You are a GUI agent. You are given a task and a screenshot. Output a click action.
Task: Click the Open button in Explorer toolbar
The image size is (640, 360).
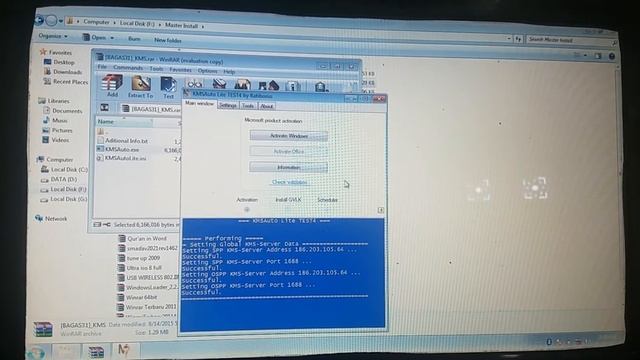coord(95,37)
